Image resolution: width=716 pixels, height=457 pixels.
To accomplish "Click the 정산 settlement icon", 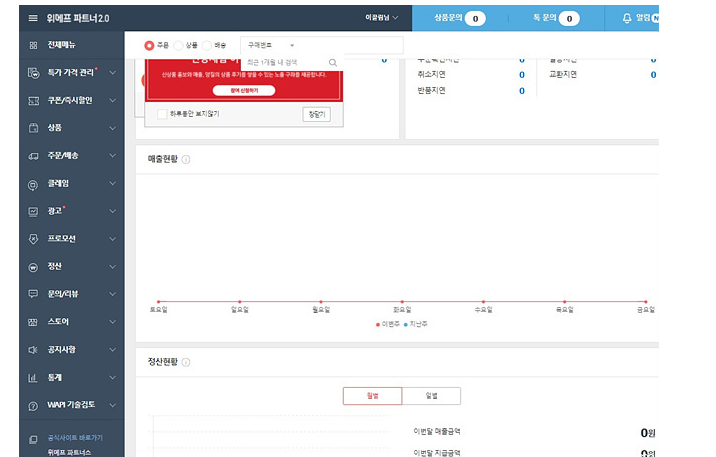I will tap(33, 268).
